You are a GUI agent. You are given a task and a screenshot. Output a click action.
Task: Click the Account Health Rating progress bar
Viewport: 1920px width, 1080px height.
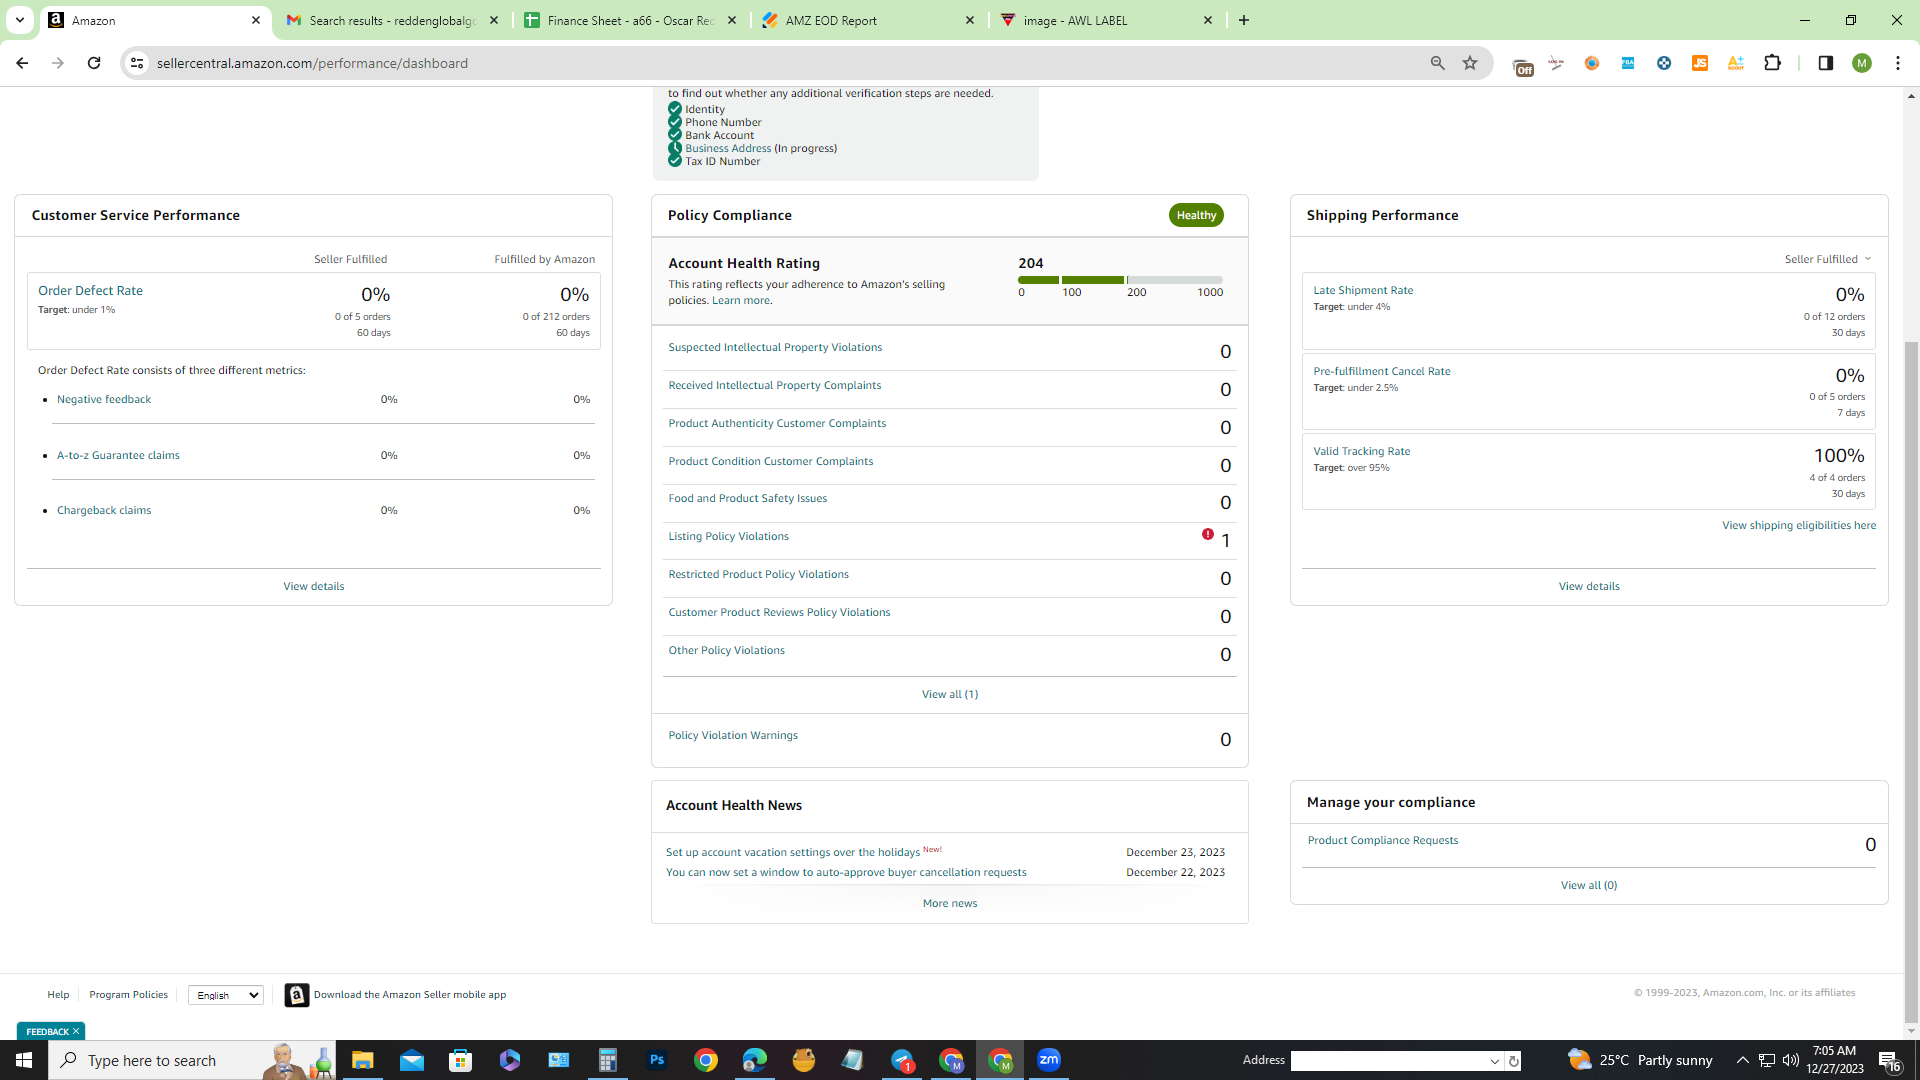click(1120, 280)
